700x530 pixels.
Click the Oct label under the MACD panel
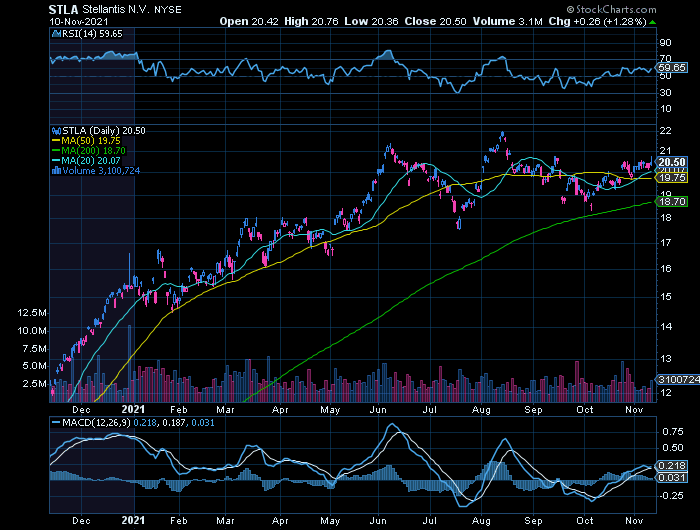point(585,521)
